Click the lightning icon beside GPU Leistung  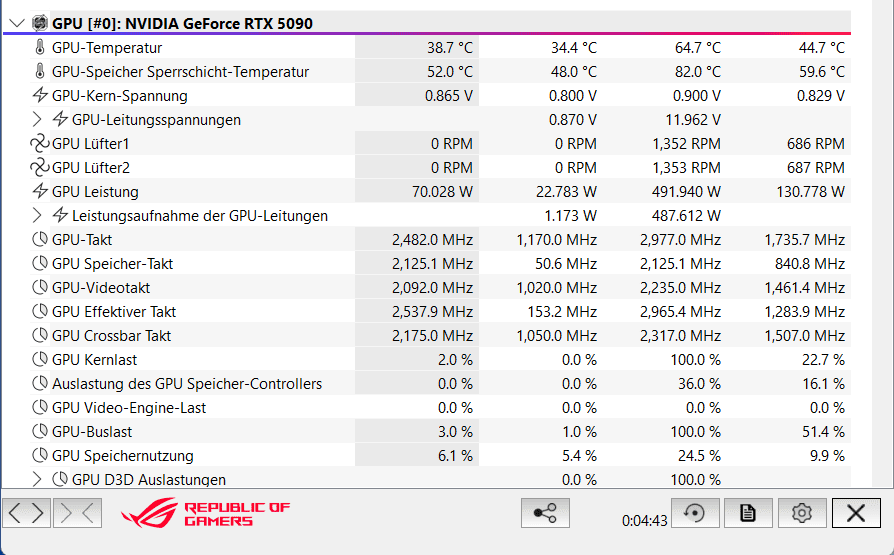pyautogui.click(x=40, y=192)
